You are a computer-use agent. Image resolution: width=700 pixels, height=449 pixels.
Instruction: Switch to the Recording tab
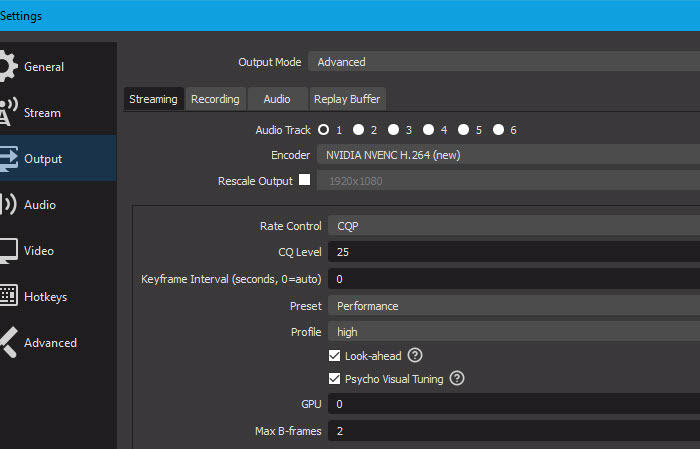215,99
